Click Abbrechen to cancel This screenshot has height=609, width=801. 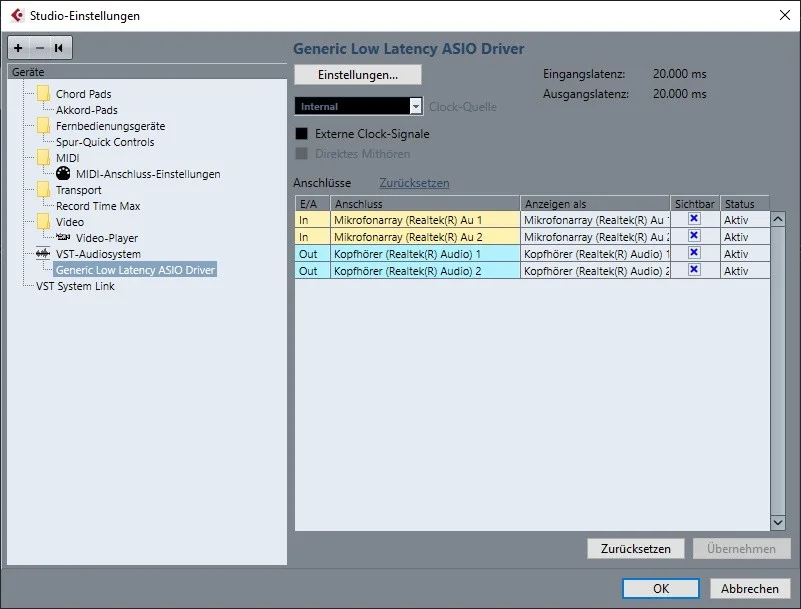pyautogui.click(x=750, y=589)
